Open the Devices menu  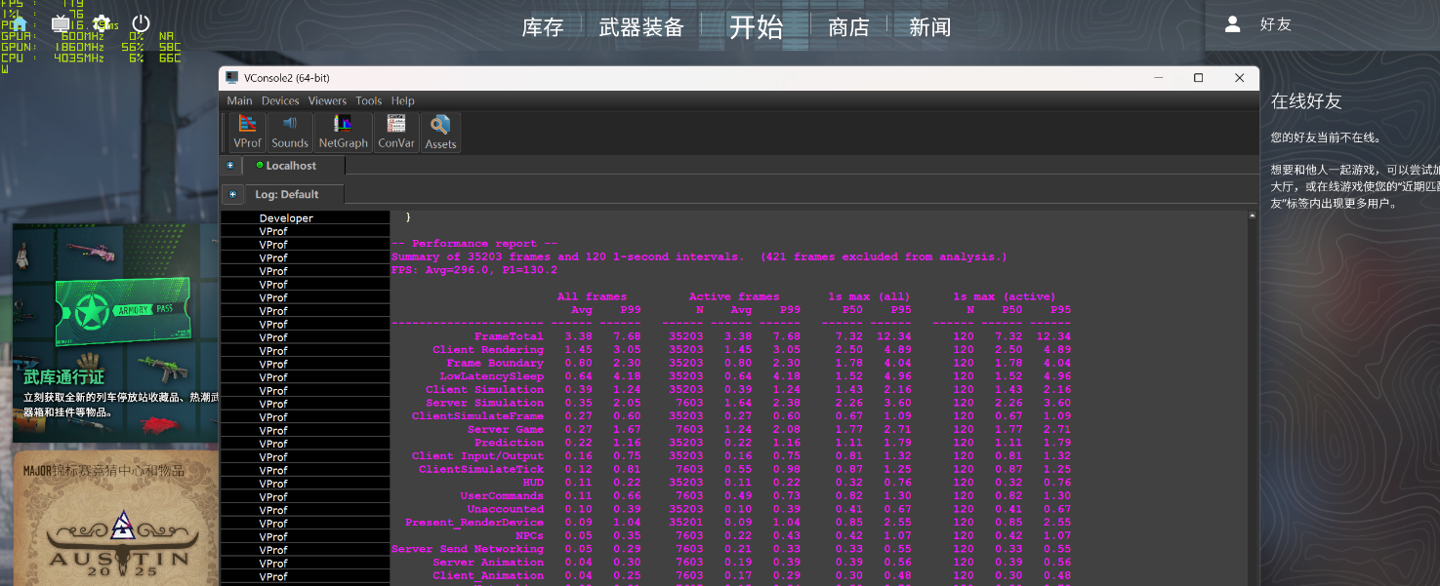coord(280,101)
